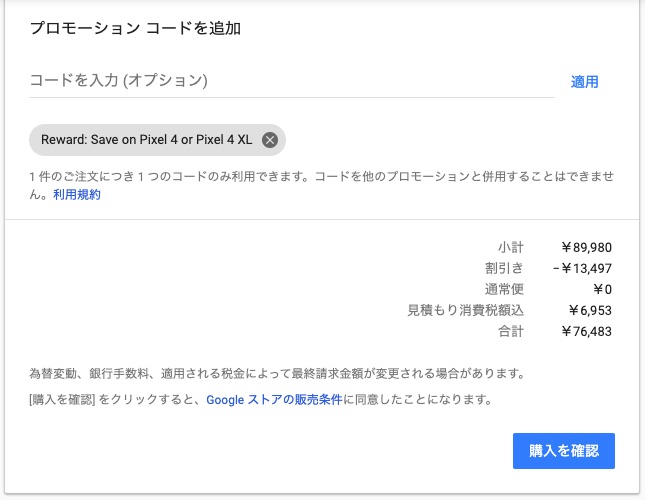Image resolution: width=645 pixels, height=500 pixels.
Task: Click the 割引き discount label
Action: coord(504,268)
